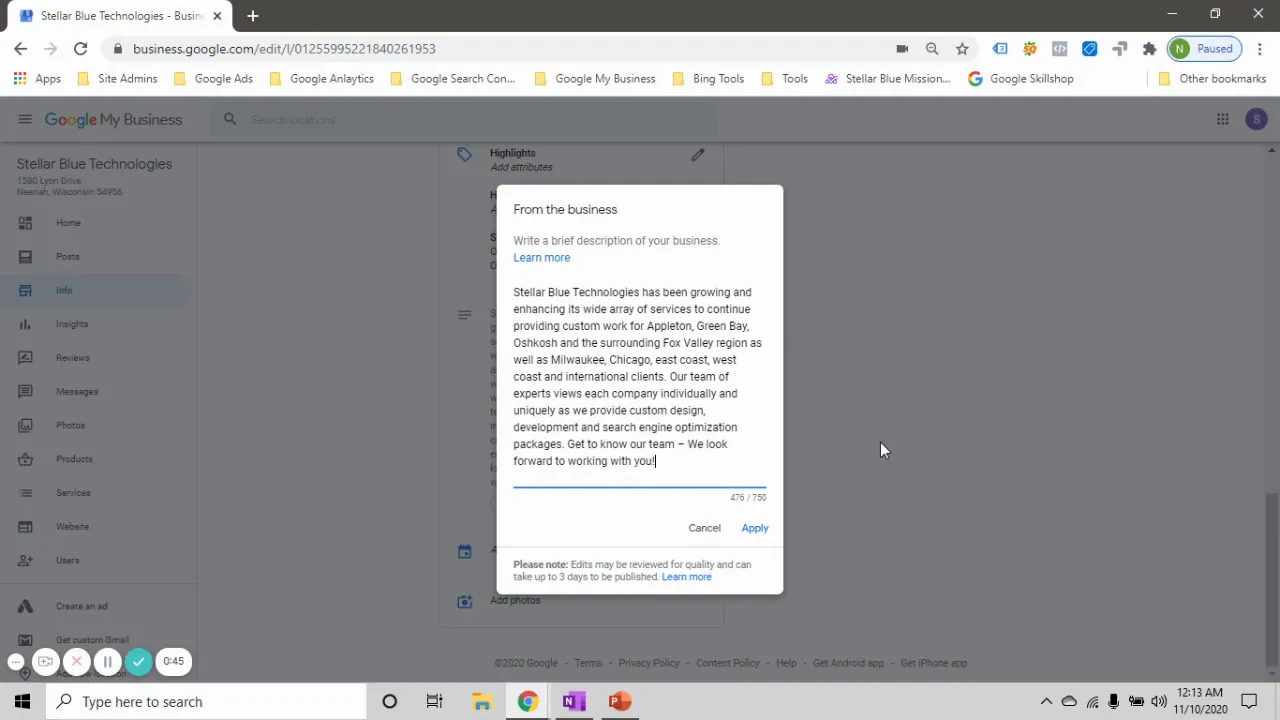The height and width of the screenshot is (720, 1280).
Task: Open the Google apps grid icon
Action: pyautogui.click(x=1222, y=119)
